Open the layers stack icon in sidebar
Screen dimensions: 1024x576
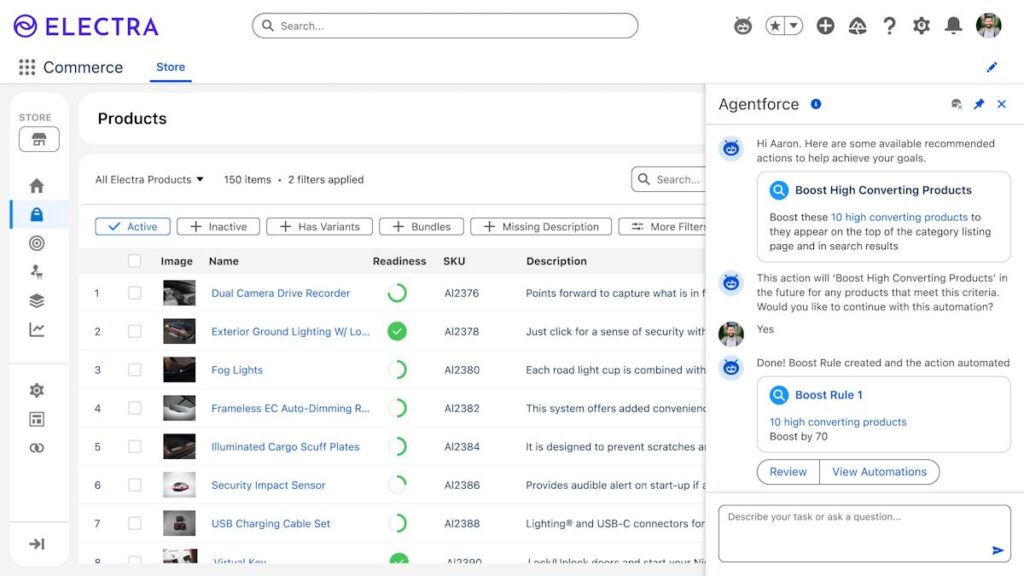click(37, 300)
